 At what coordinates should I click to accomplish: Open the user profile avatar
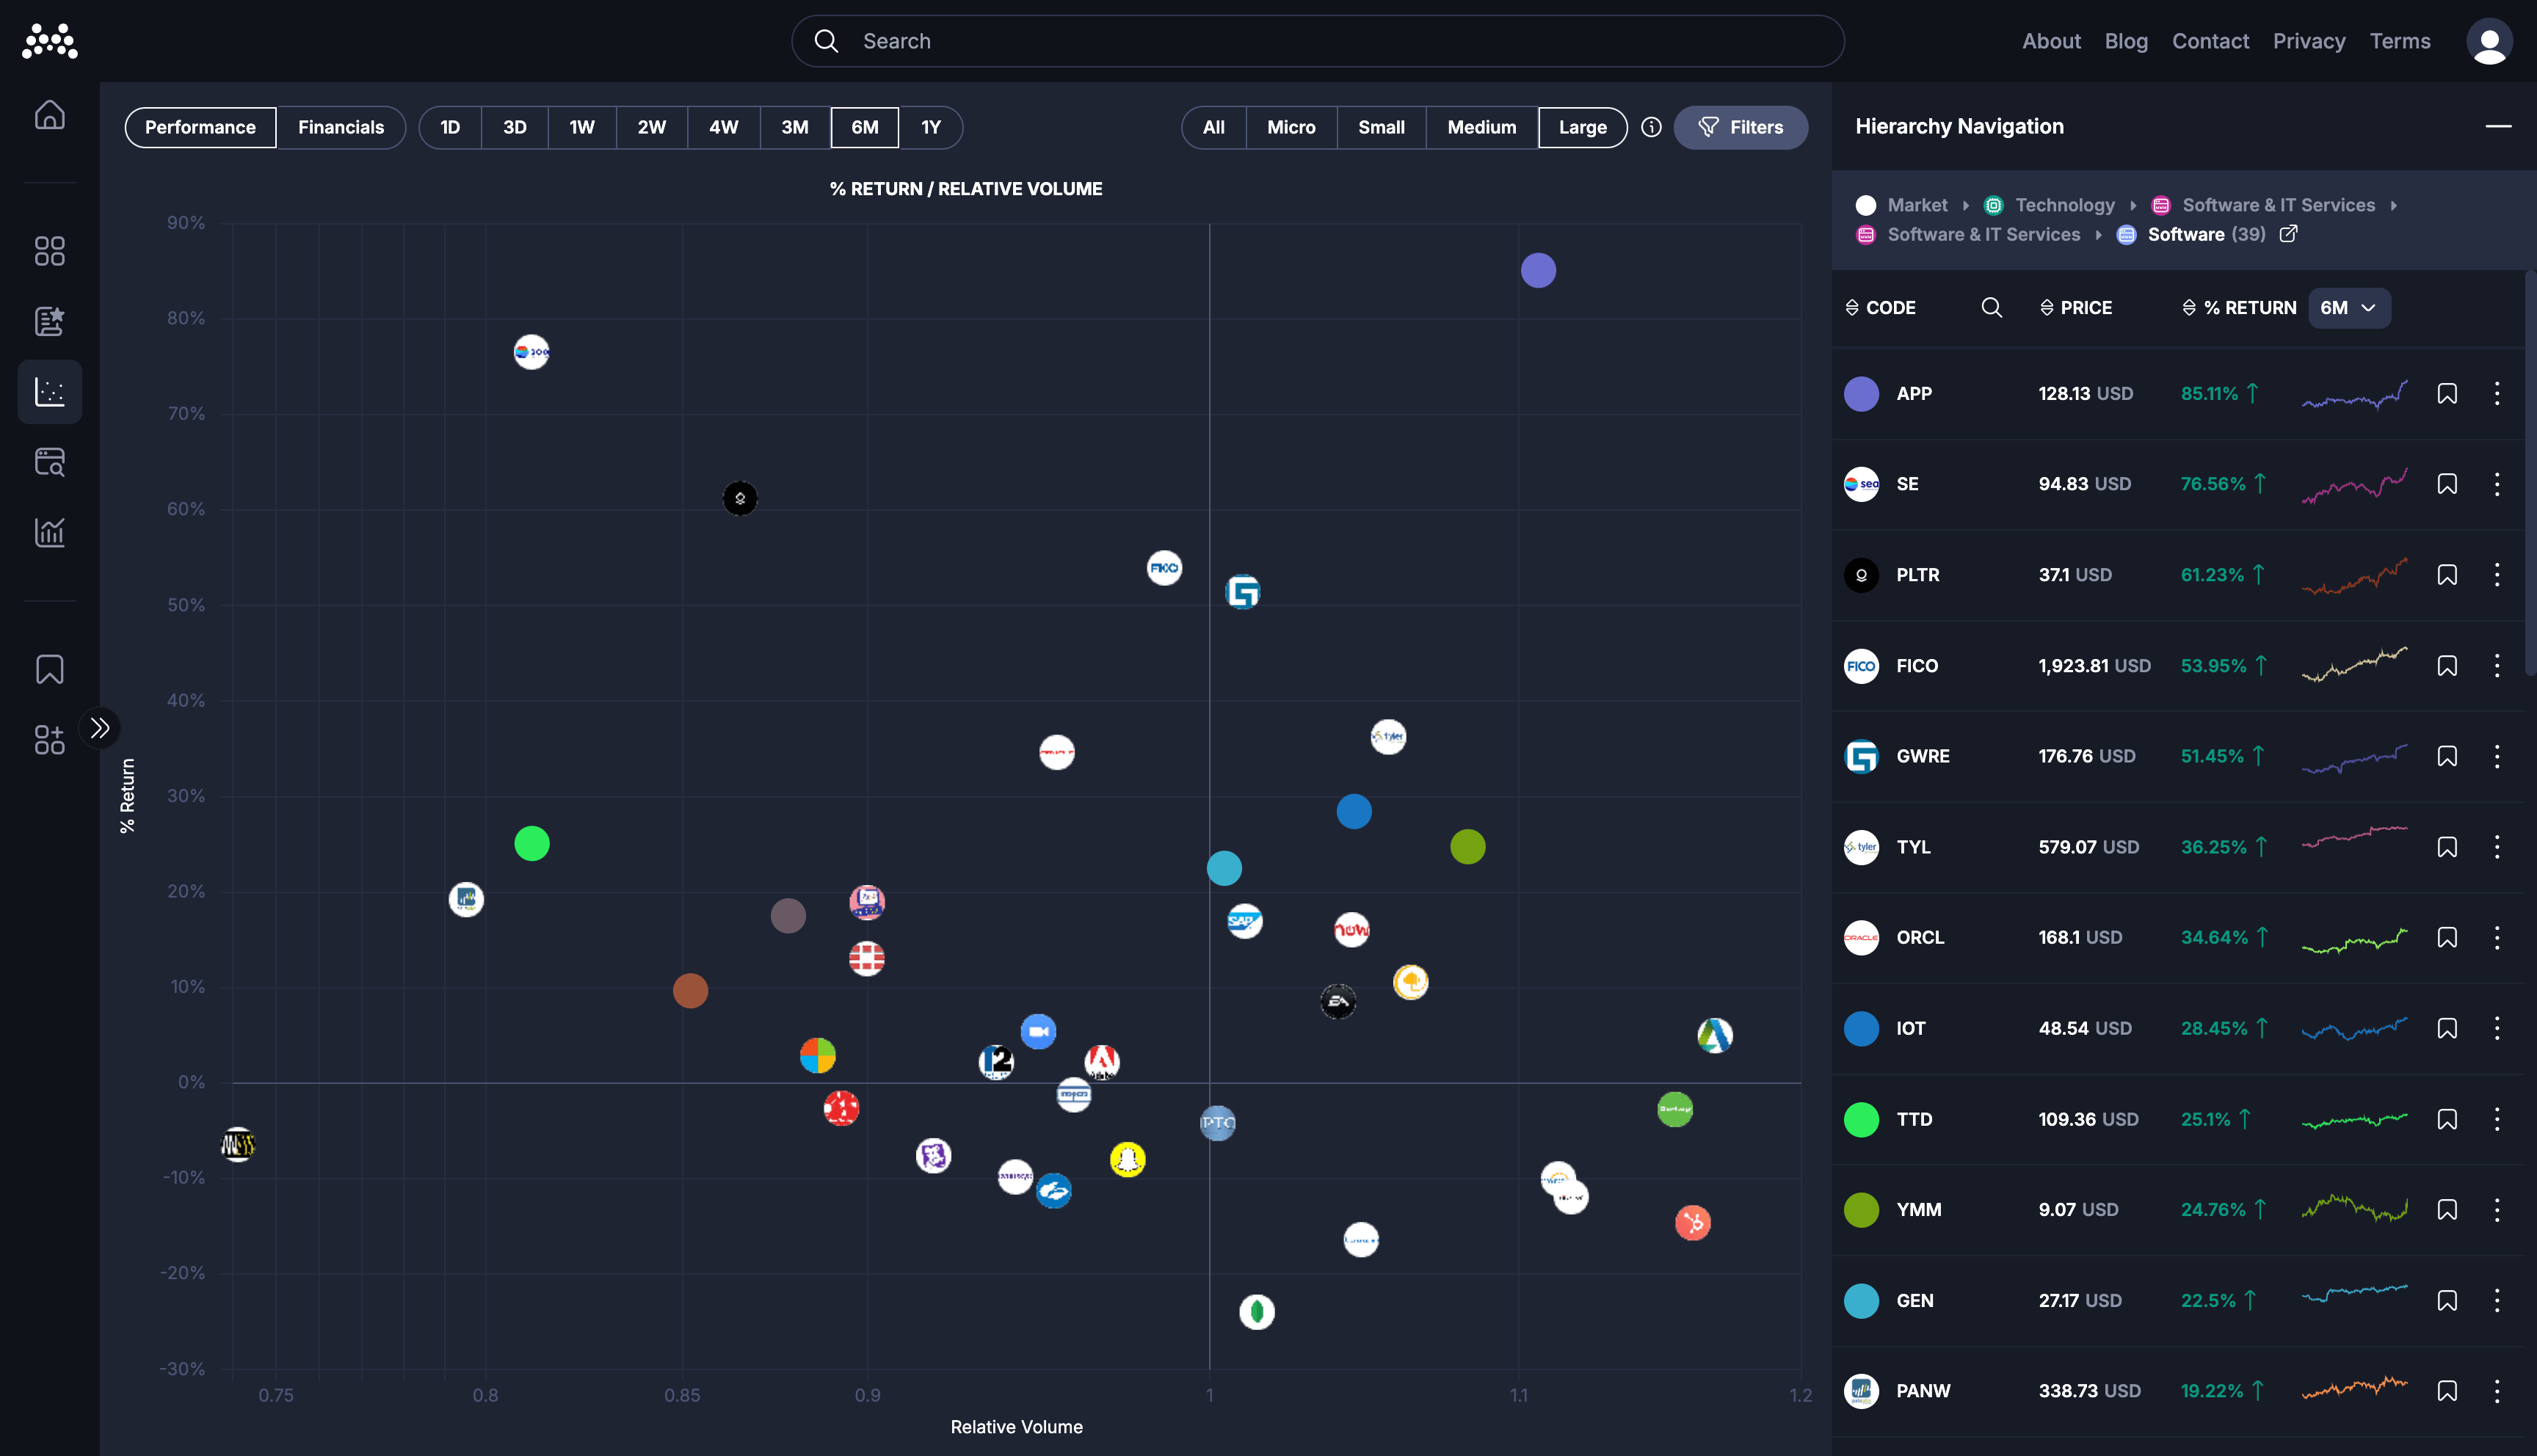click(2489, 41)
